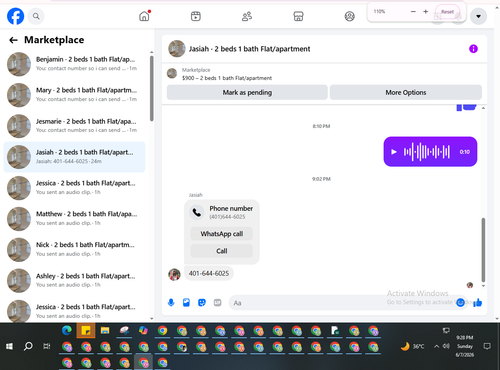The image size is (500, 370).
Task: Open More Options
Action: [406, 92]
